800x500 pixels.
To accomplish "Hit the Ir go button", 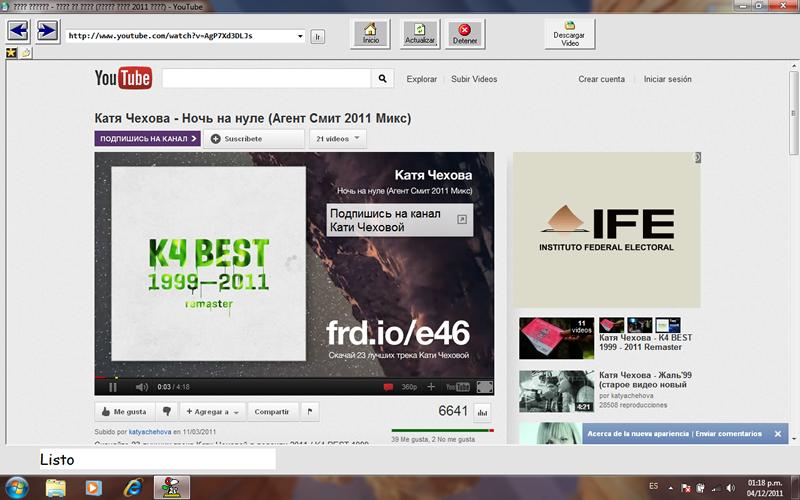I will [318, 37].
